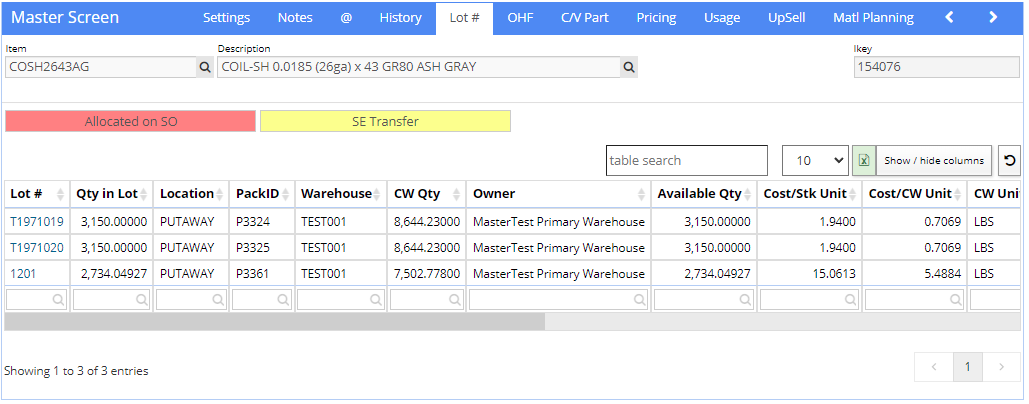Image resolution: width=1029 pixels, height=404 pixels.
Task: Sort table by the Available Qty column
Action: point(704,194)
